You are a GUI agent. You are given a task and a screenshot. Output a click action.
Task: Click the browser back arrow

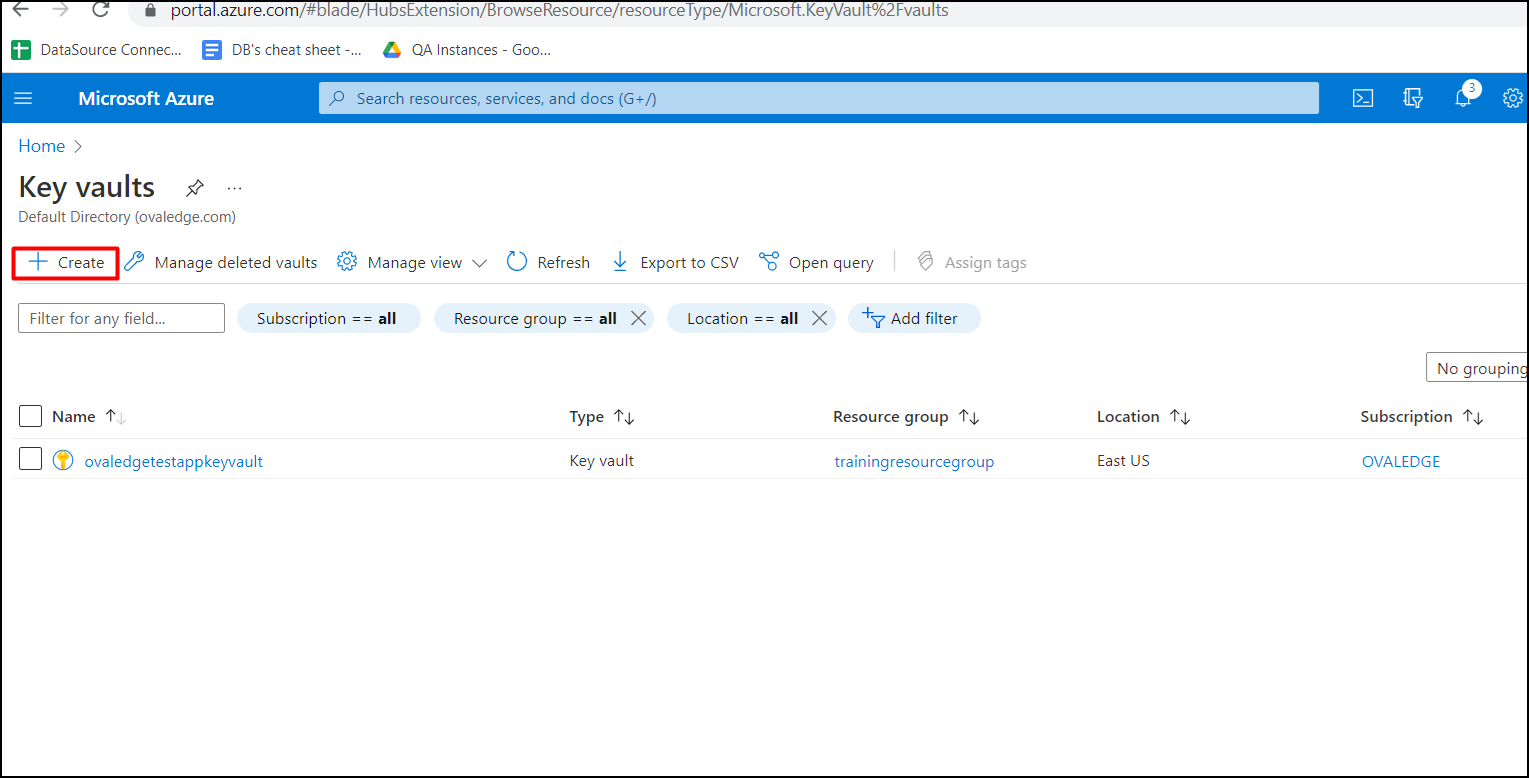[20, 10]
